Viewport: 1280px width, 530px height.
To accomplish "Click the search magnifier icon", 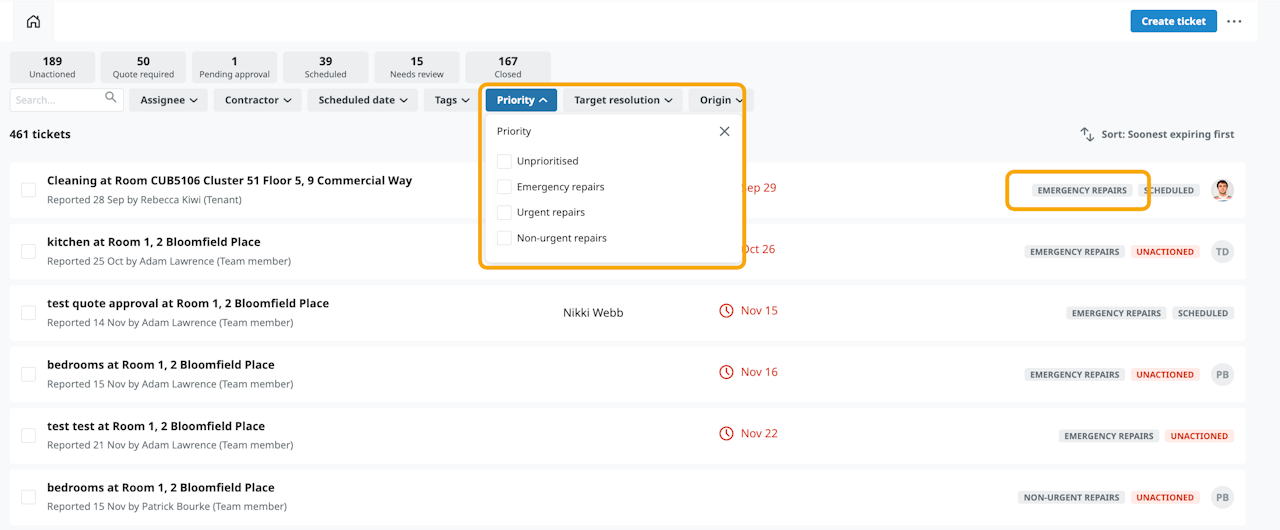I will coord(111,98).
